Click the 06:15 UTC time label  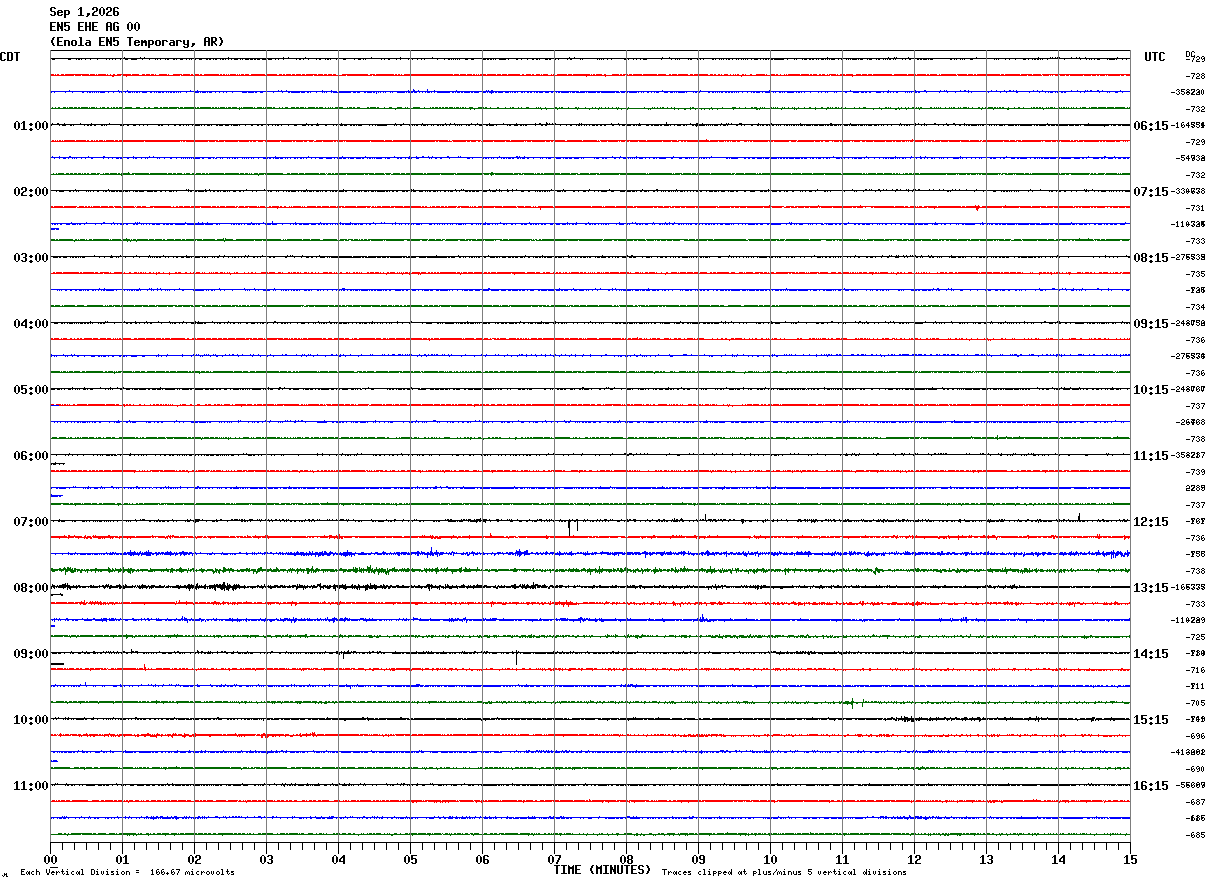[1150, 126]
